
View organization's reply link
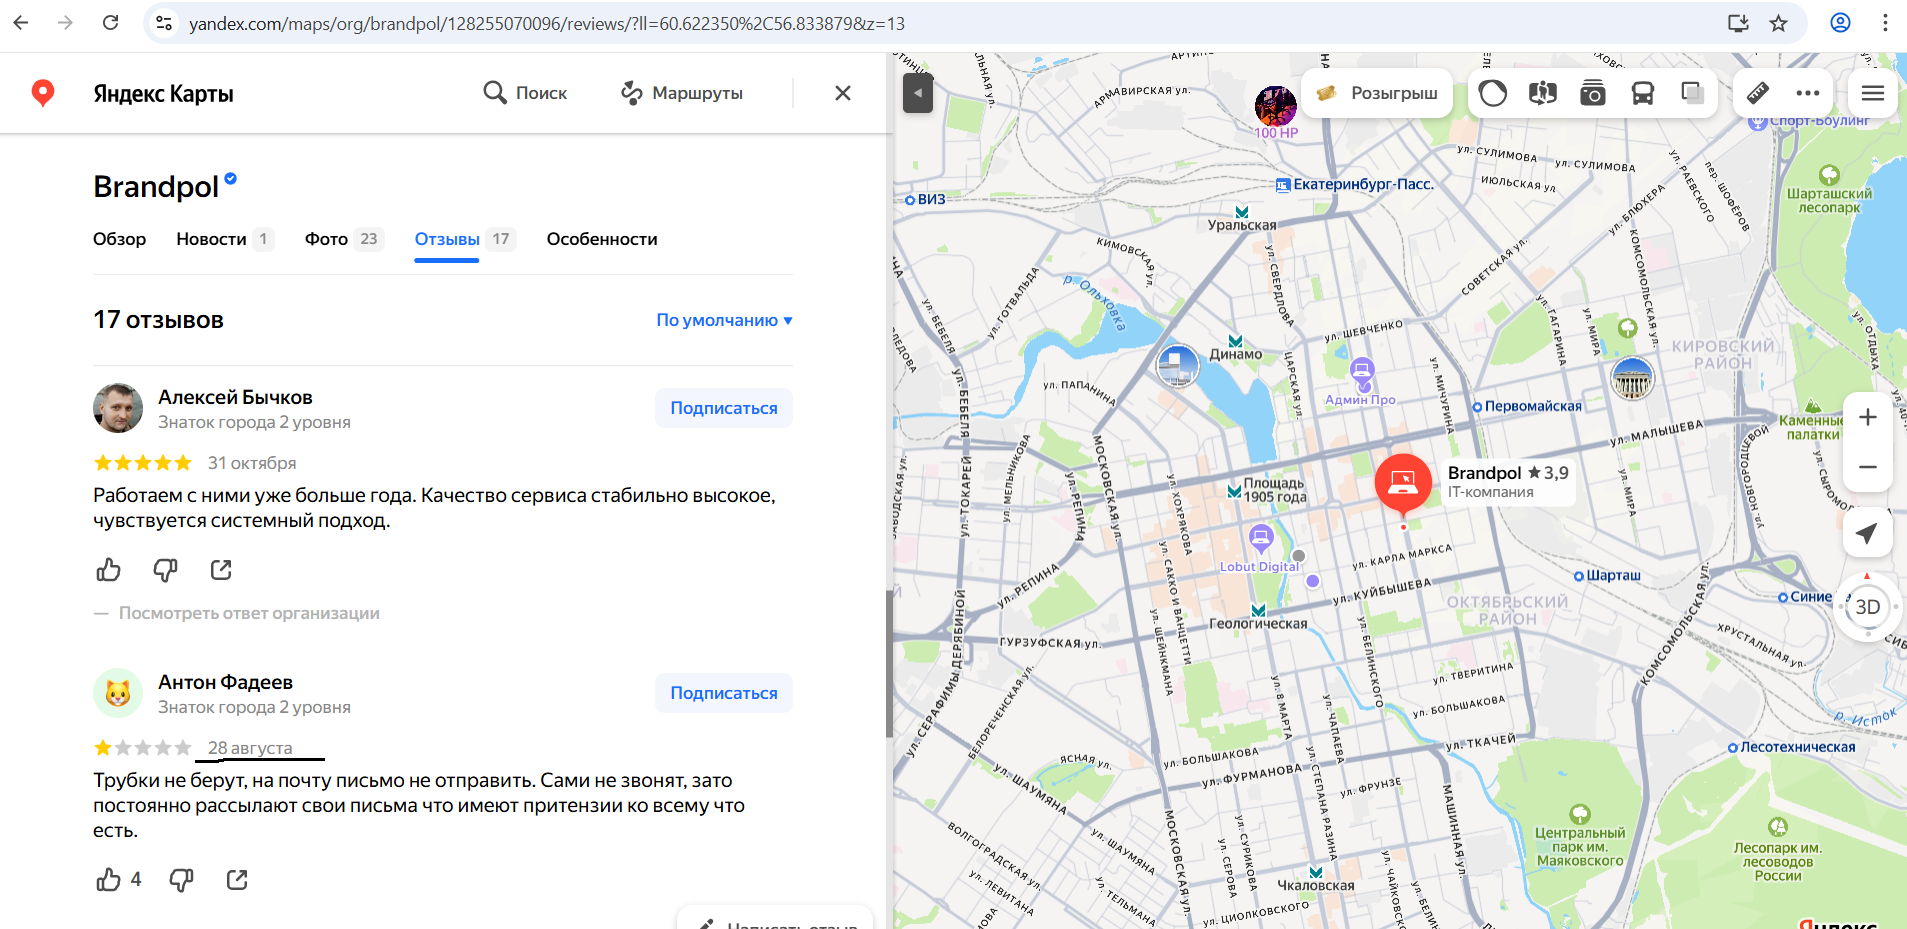pyautogui.click(x=249, y=613)
